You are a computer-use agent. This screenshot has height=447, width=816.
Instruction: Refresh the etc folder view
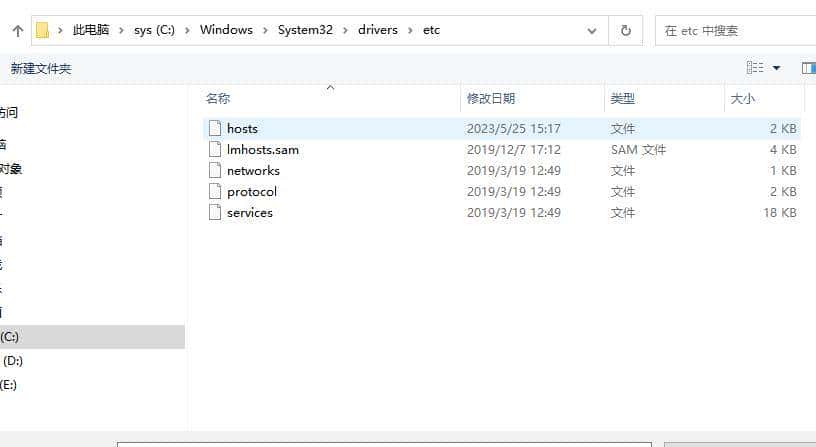[626, 31]
